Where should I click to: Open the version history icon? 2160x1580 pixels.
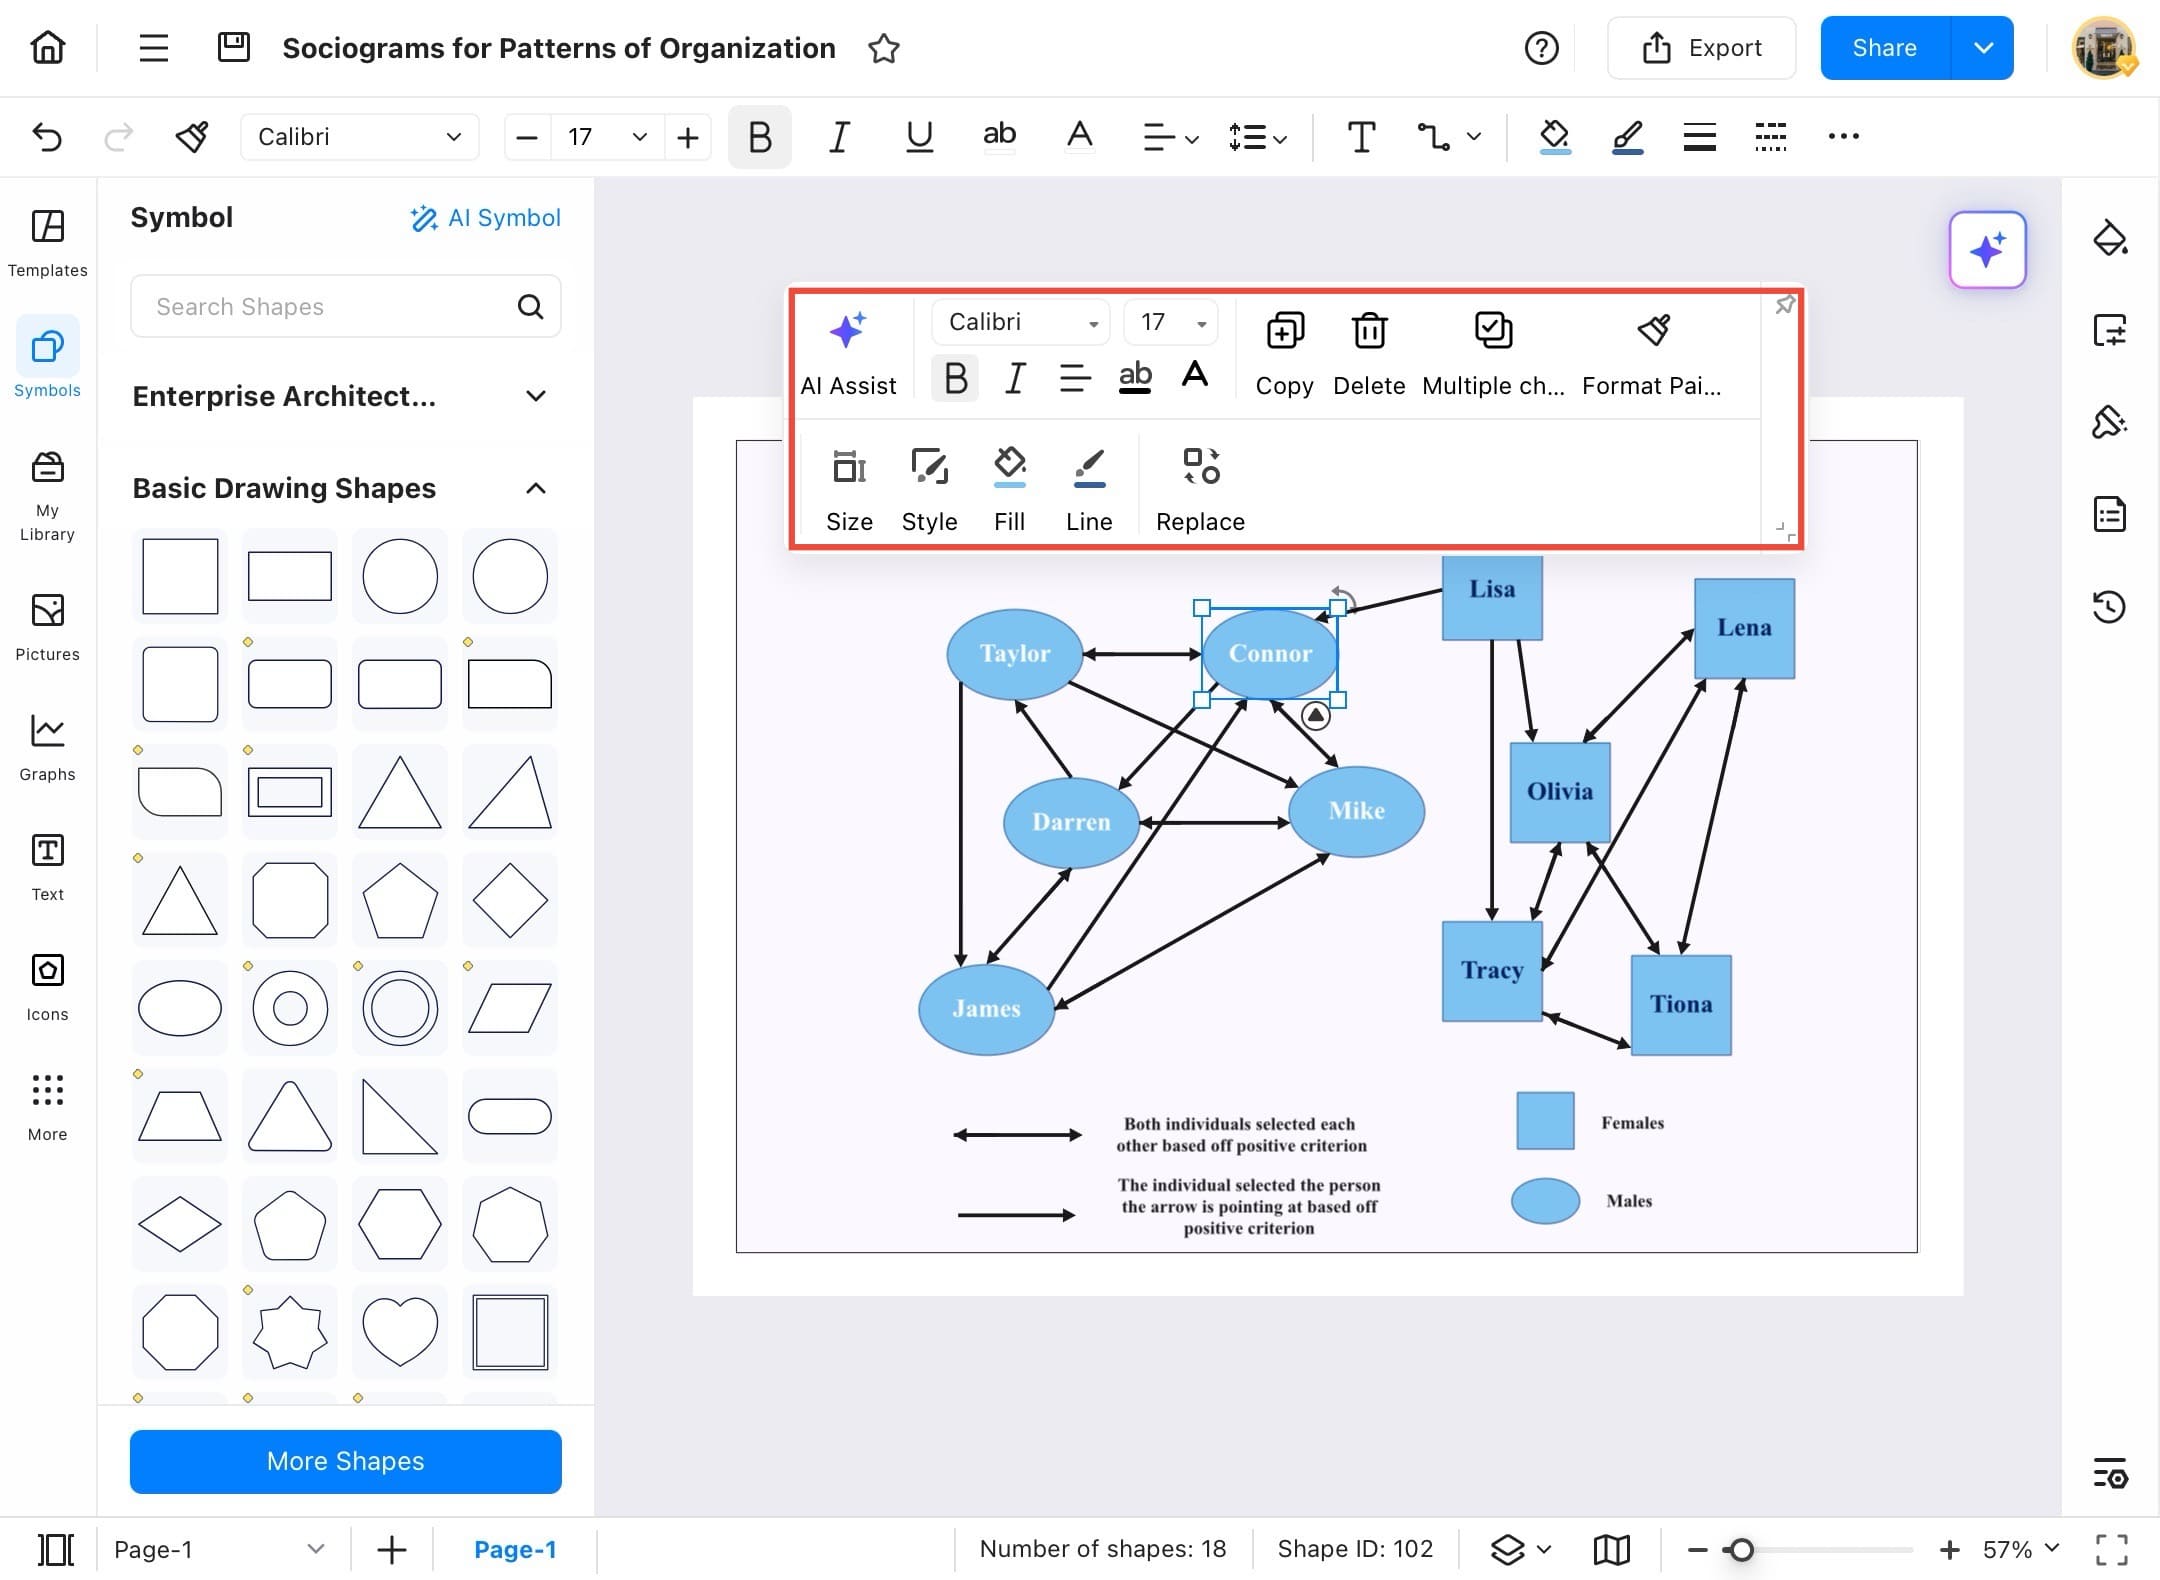(2109, 606)
